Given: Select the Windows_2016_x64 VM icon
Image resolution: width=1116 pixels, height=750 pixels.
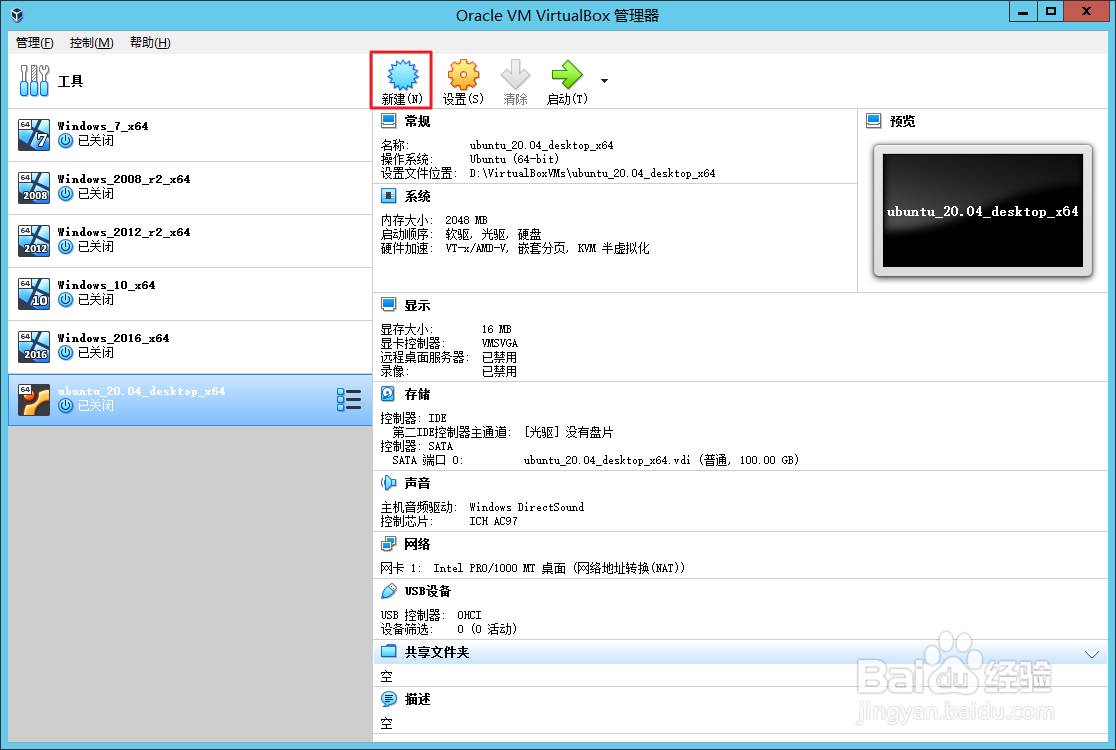Looking at the screenshot, I should (34, 347).
